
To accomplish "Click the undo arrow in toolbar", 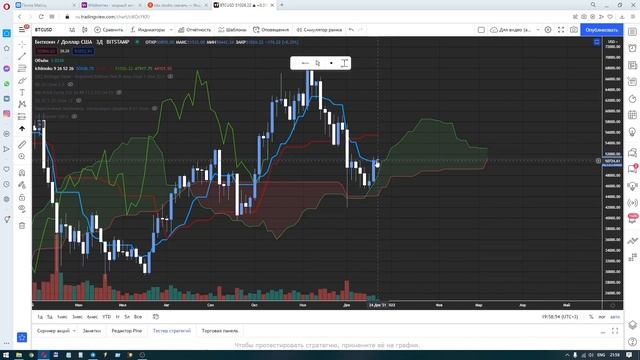I will [351, 30].
